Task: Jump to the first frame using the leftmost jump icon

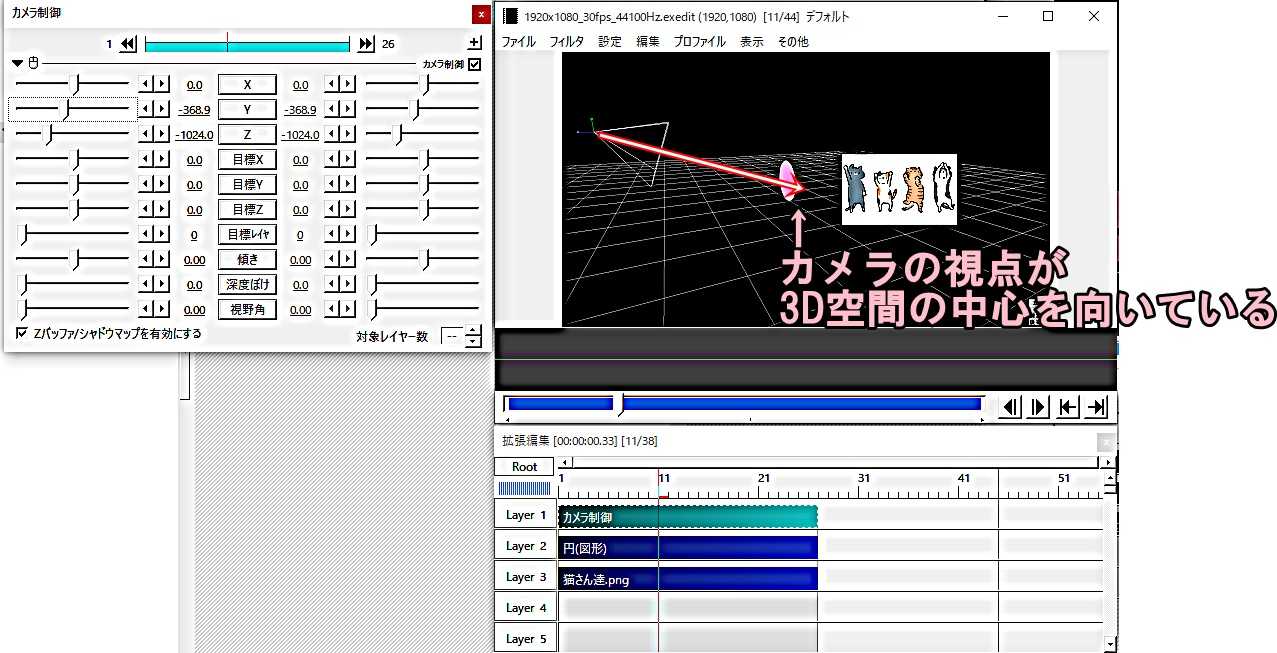Action: (x=1068, y=406)
